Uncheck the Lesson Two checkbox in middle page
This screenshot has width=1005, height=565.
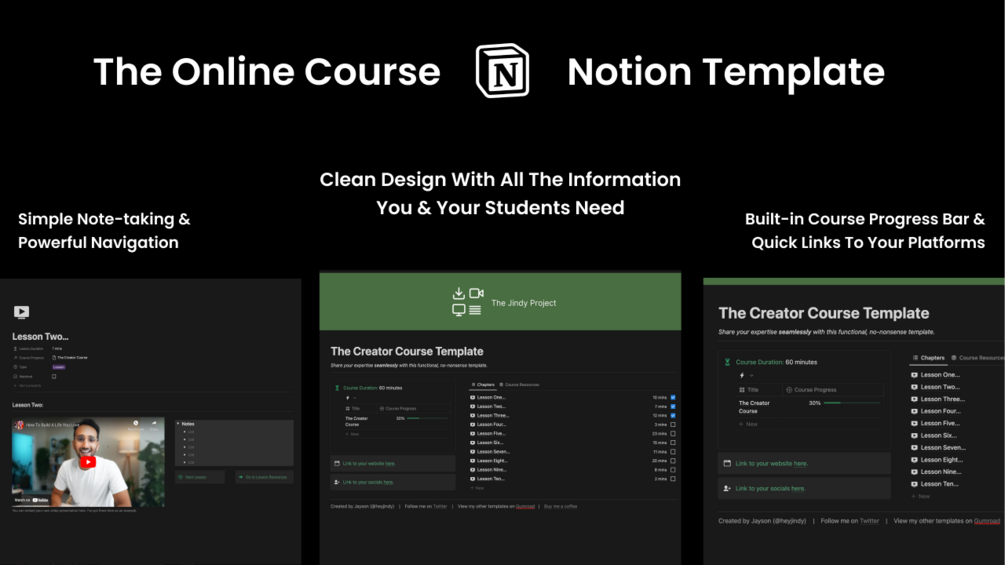coord(673,406)
